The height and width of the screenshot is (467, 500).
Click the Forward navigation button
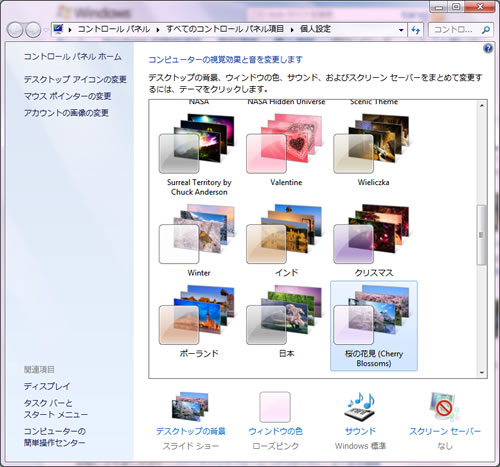[33, 30]
